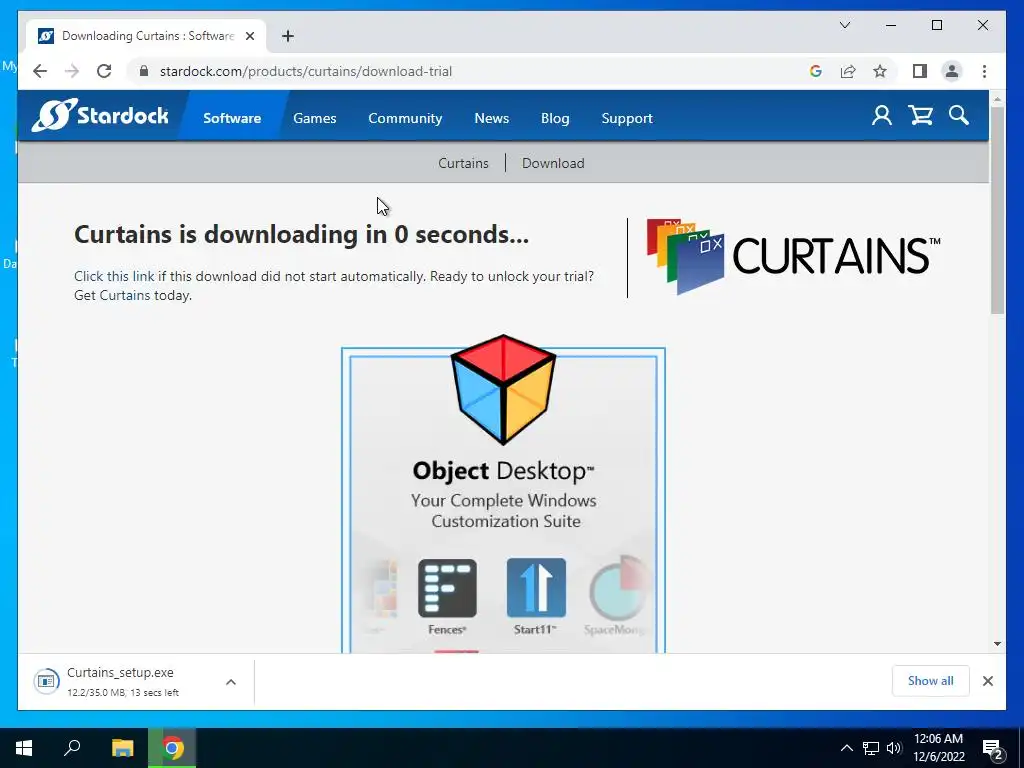Click the page vertical scrollbar thumb

point(997,209)
